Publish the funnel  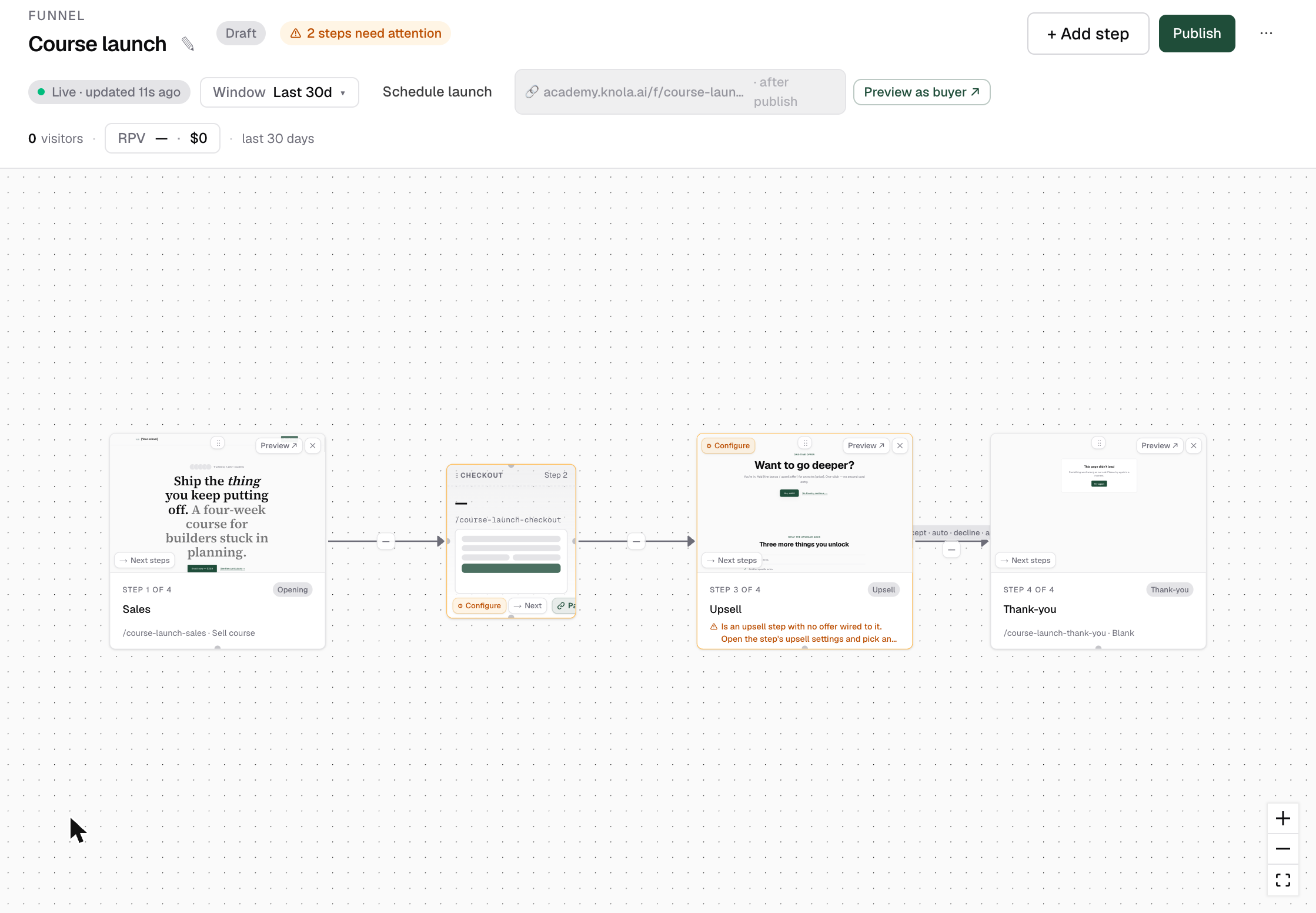tap(1197, 33)
